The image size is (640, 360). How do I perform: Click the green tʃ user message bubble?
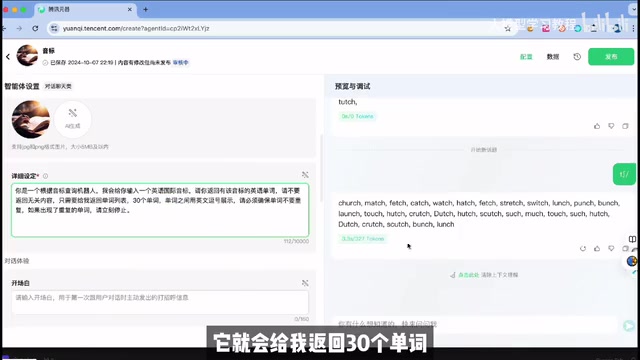pyautogui.click(x=624, y=174)
